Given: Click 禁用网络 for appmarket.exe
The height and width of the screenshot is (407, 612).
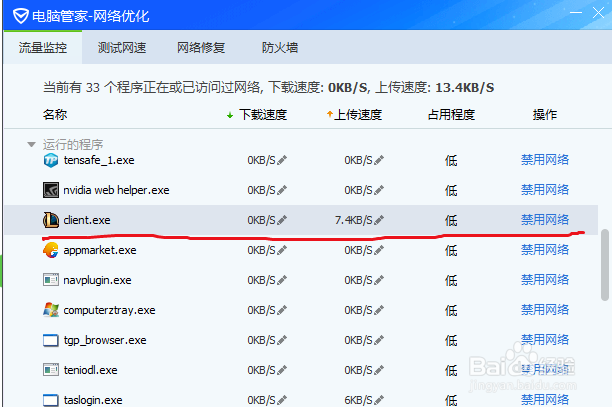Looking at the screenshot, I should coord(545,250).
